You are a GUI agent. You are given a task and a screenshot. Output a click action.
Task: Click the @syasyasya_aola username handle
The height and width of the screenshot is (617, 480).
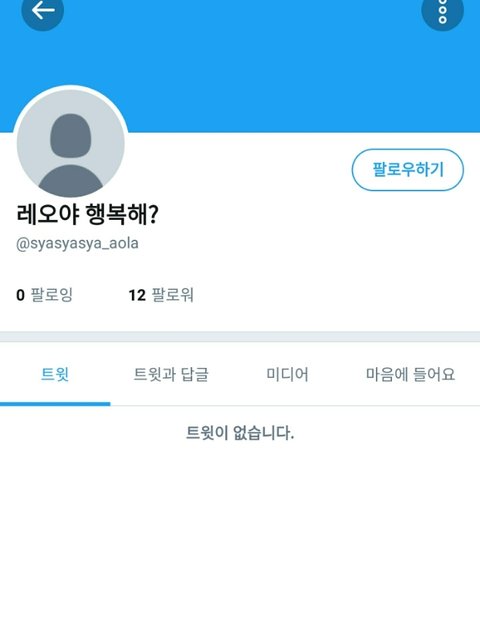(x=77, y=244)
